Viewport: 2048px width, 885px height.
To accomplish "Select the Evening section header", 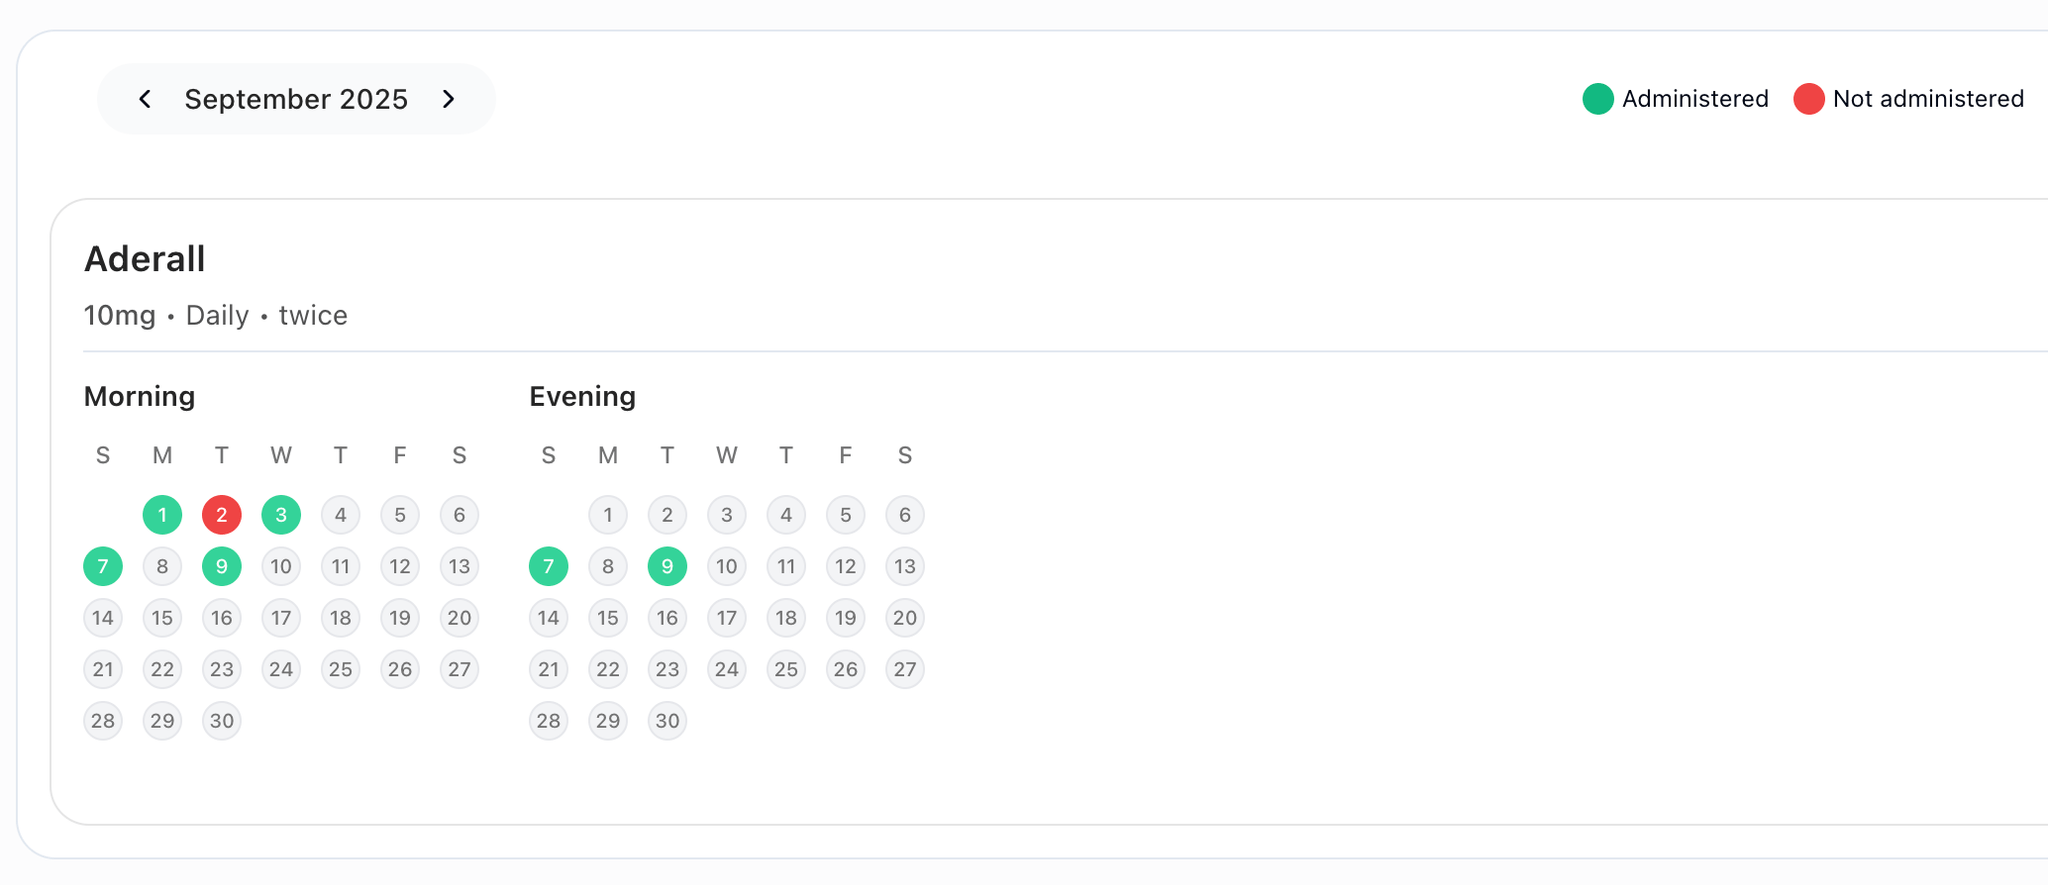I will 582,396.
